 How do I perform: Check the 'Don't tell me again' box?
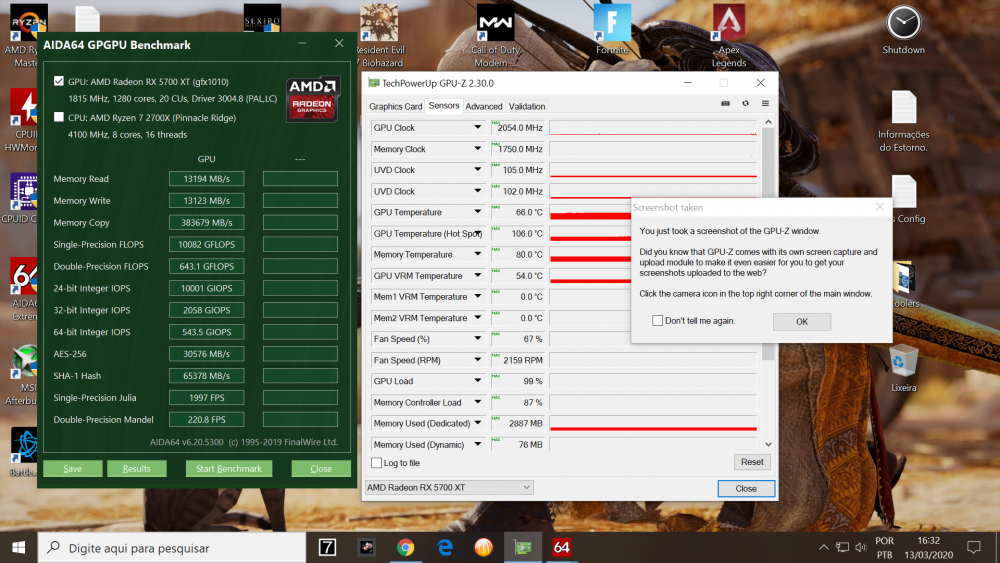[x=657, y=321]
